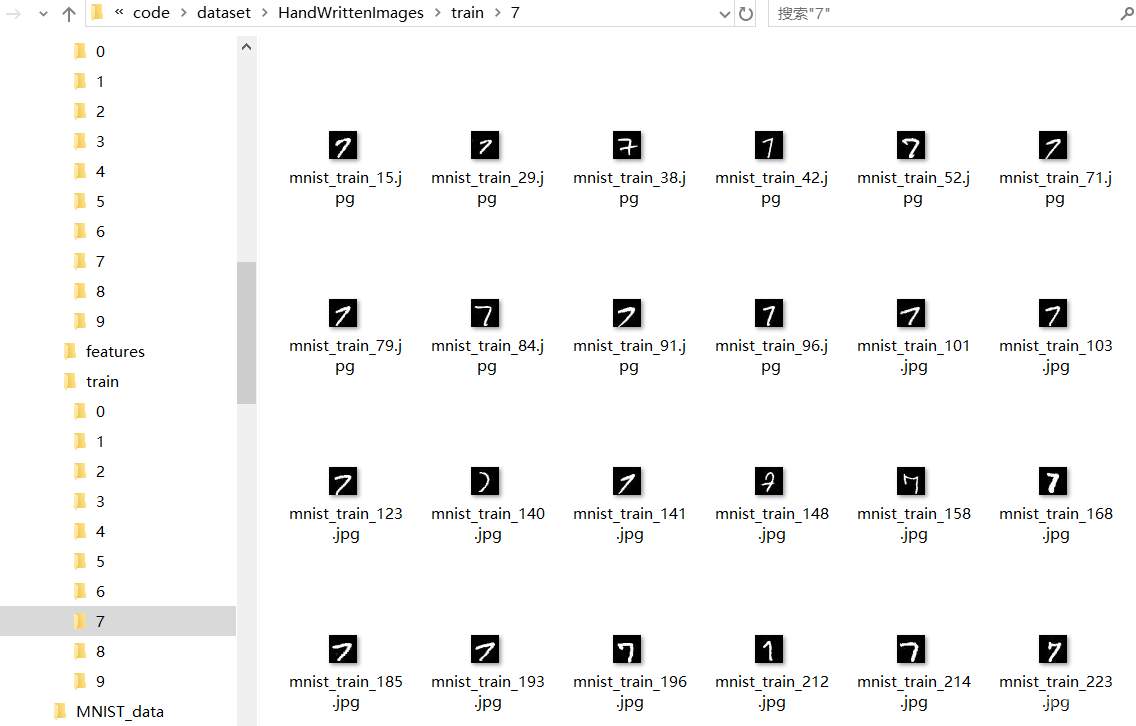The width and height of the screenshot is (1136, 726).
Task: Select highlighted folder 7 under train
Action: tap(117, 621)
